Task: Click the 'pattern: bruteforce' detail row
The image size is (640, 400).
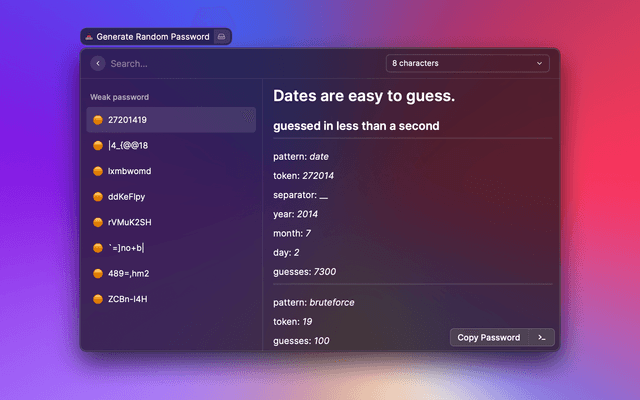Action: (314, 300)
